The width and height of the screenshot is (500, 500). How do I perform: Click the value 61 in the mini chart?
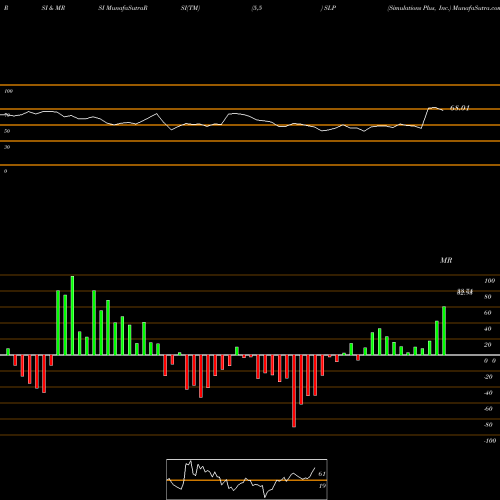click(322, 474)
